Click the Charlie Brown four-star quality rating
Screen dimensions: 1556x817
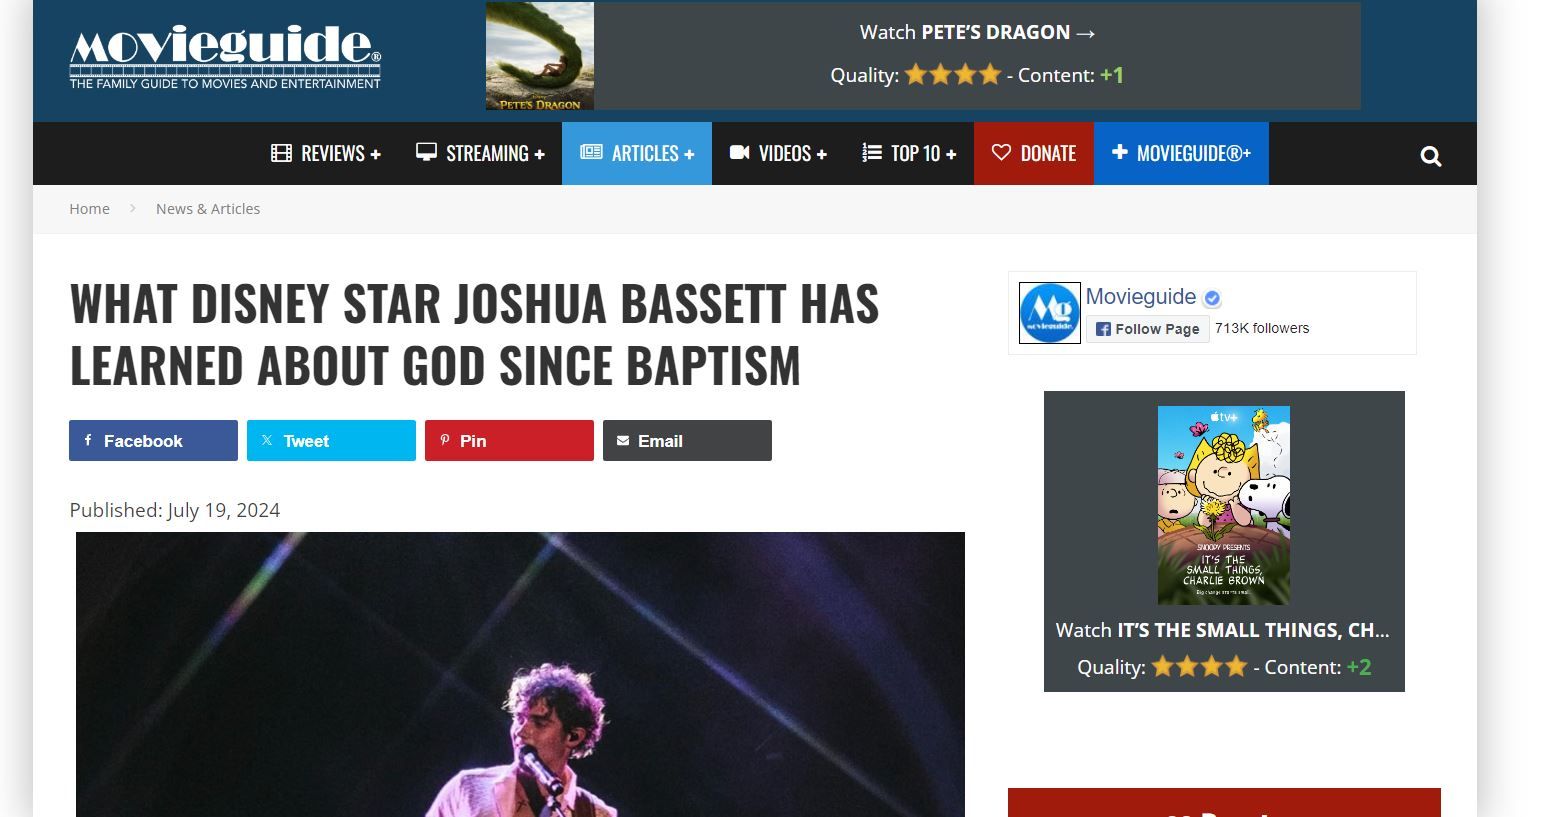click(x=1199, y=667)
